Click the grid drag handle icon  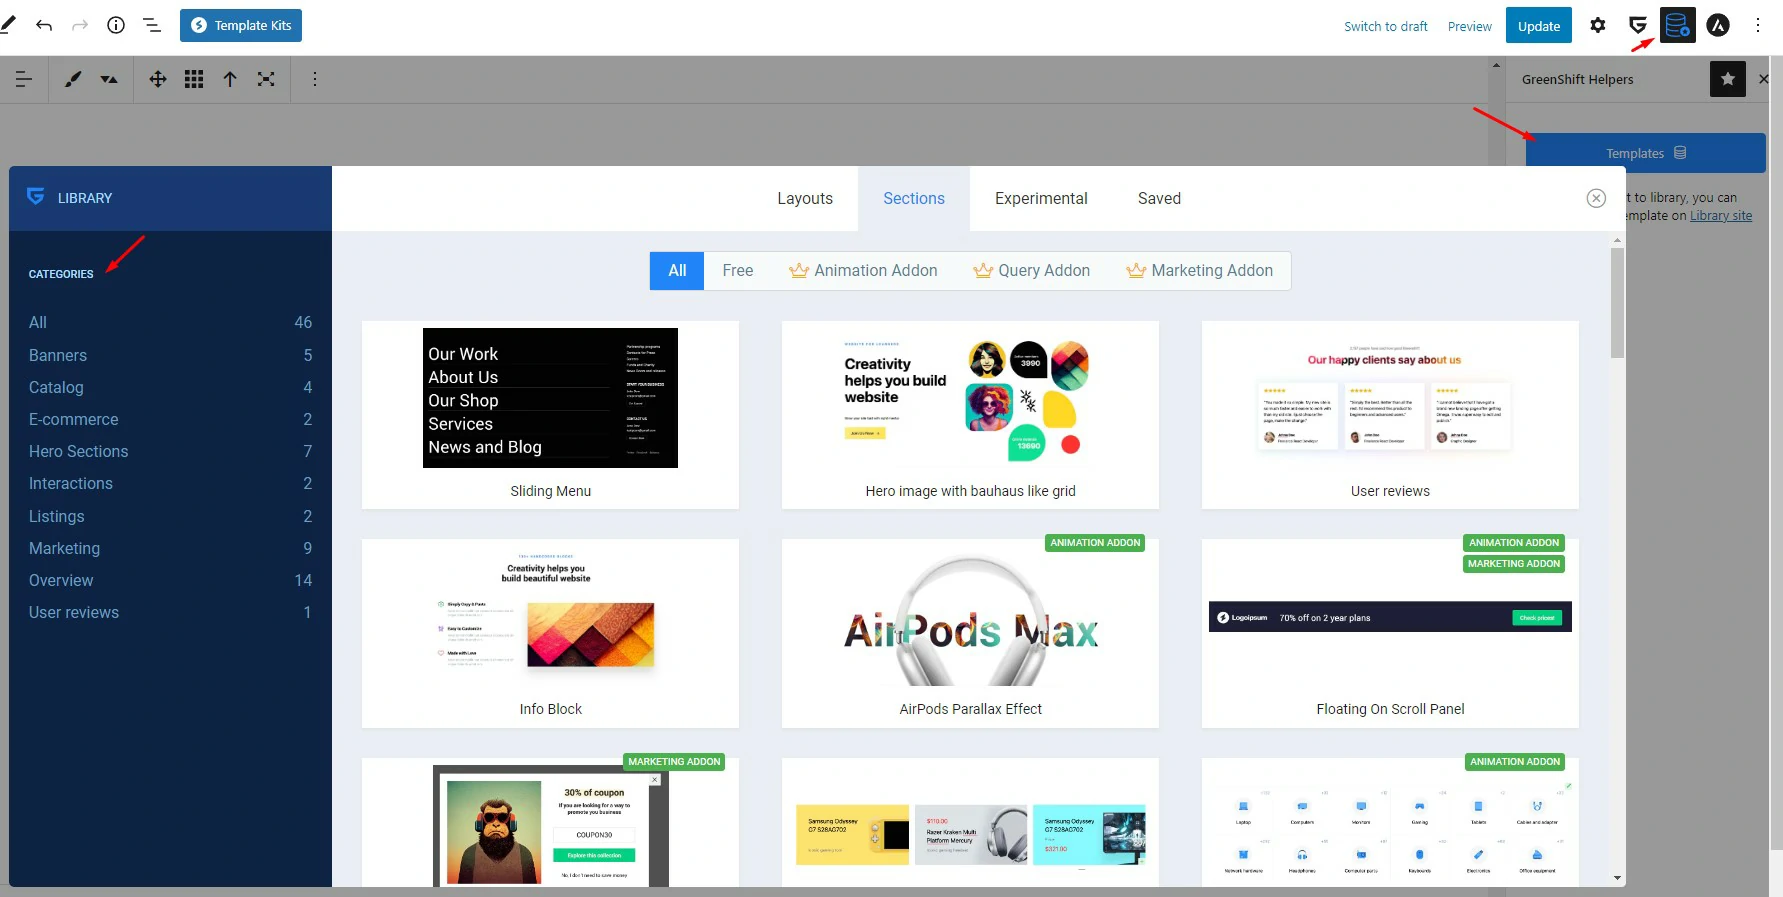(x=194, y=79)
